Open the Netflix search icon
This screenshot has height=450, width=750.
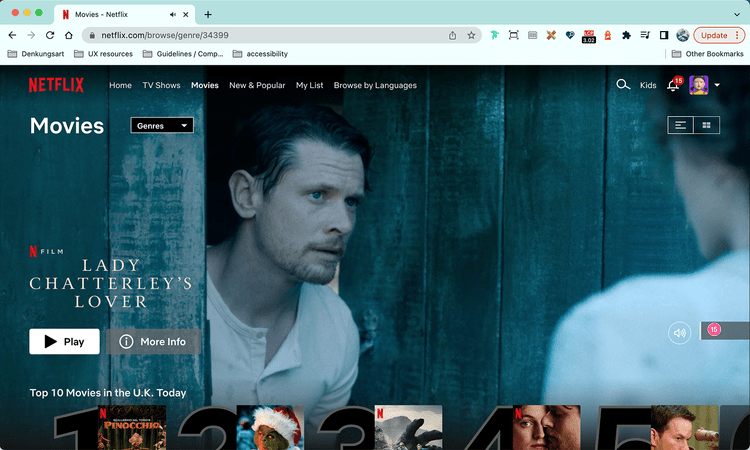click(623, 85)
